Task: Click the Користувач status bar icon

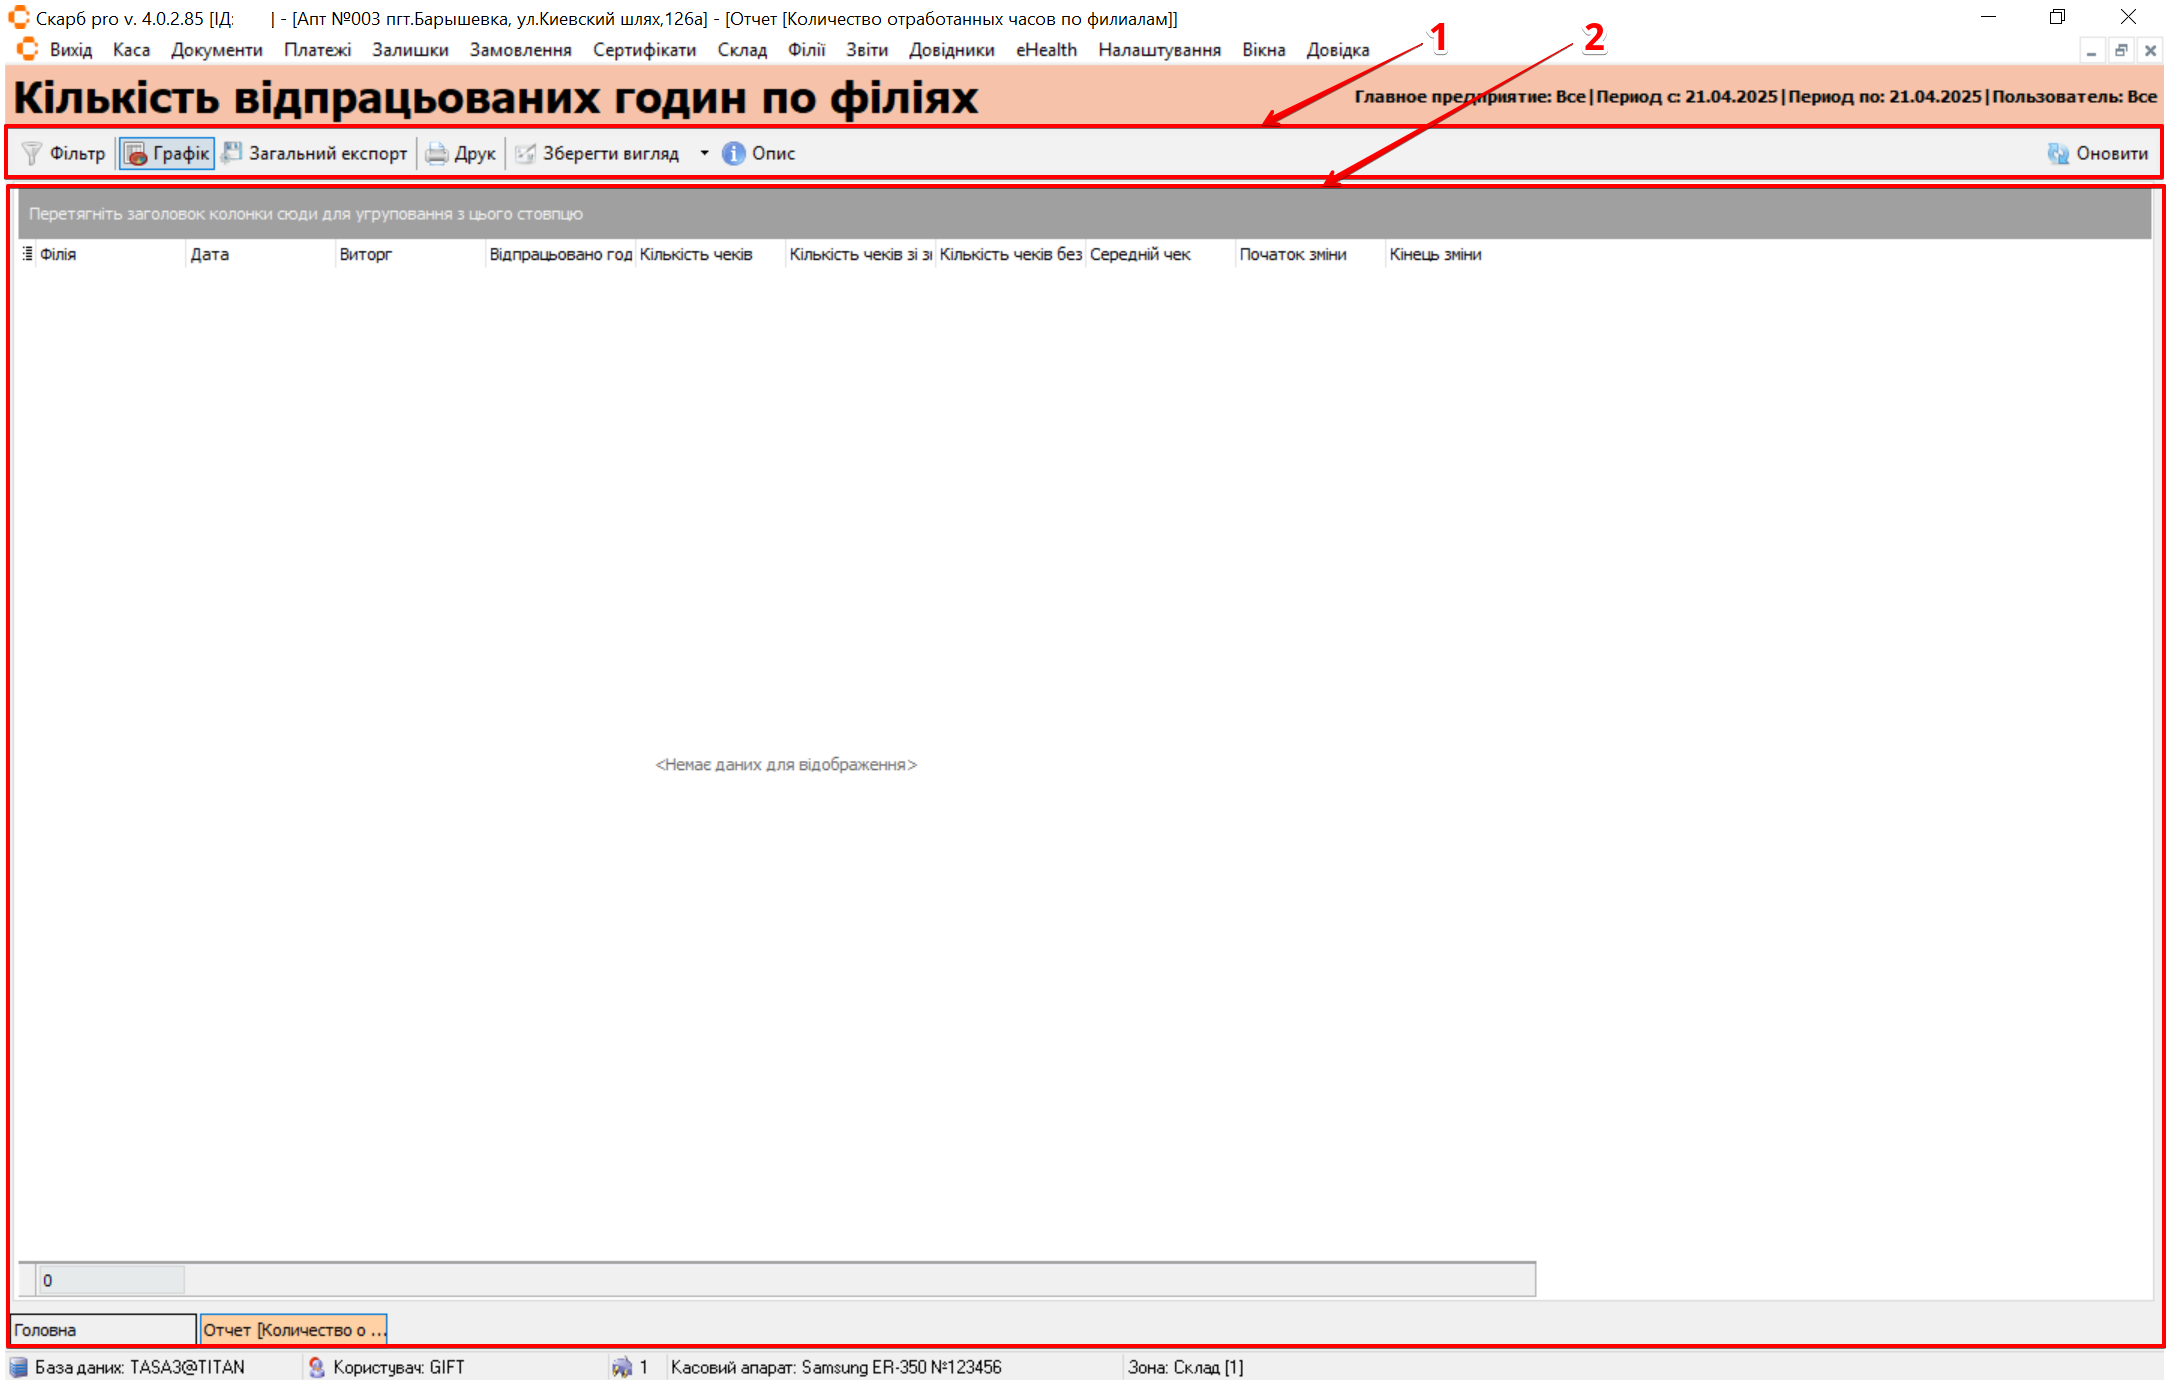Action: click(x=317, y=1367)
